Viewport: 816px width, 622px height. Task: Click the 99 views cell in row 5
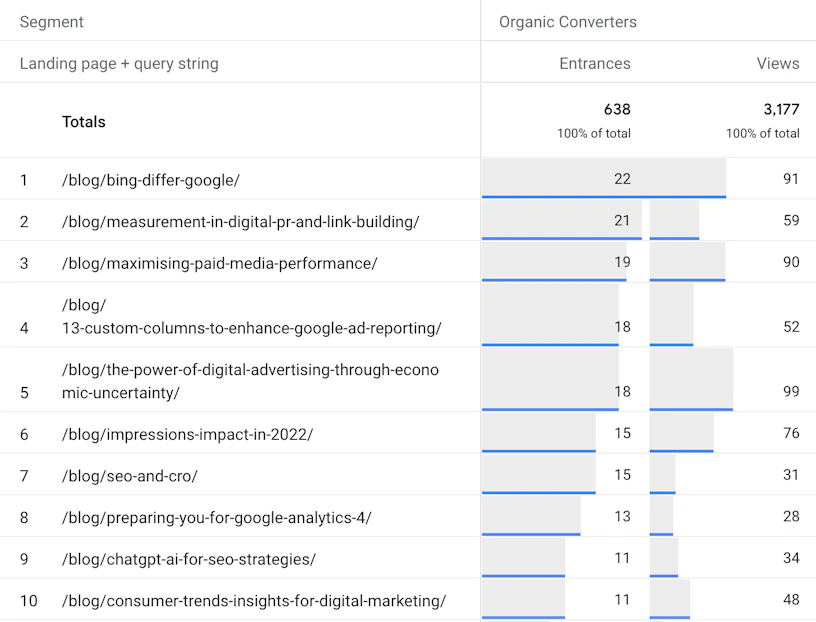click(791, 391)
